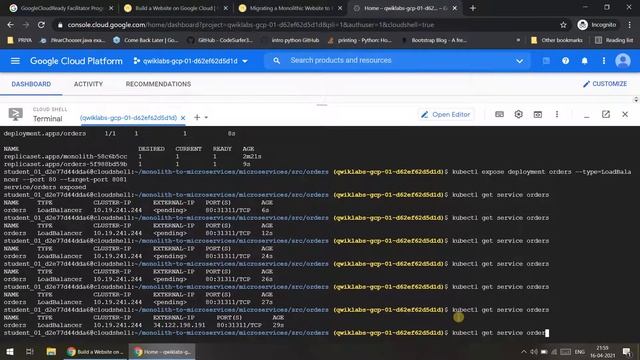Image resolution: width=640 pixels, height=360 pixels.
Task: Go back with the browser back arrow
Action: coord(11,25)
